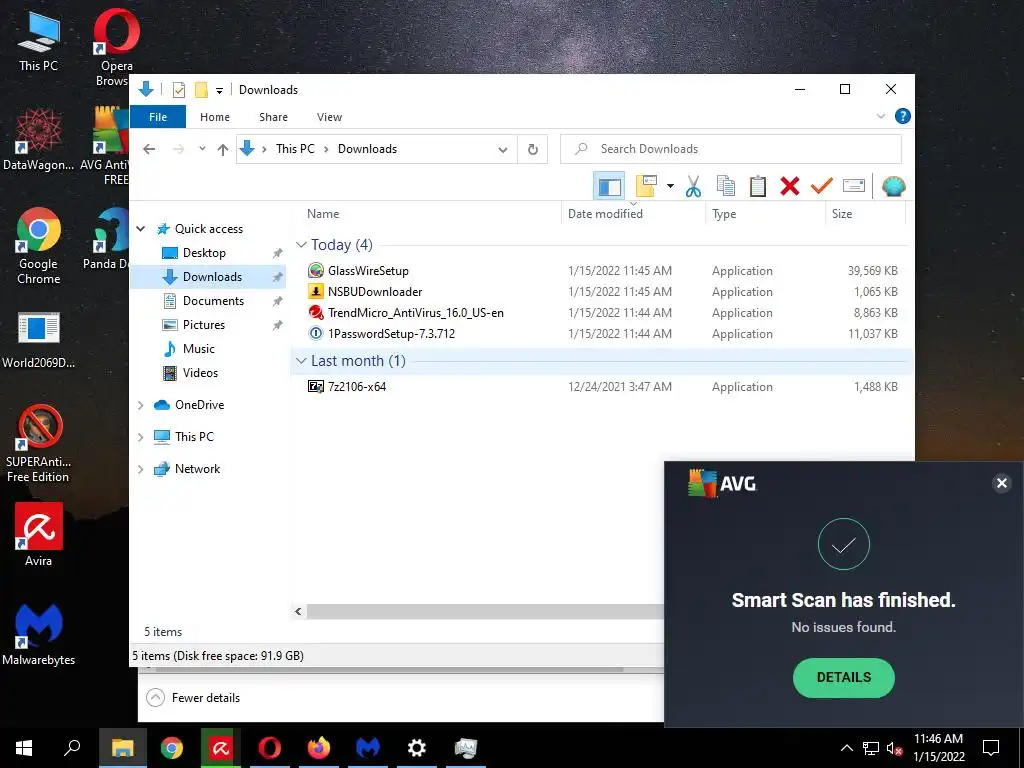Open SUPERAntiSpyware Free Edition desktop icon
1024x768 pixels.
point(39,443)
